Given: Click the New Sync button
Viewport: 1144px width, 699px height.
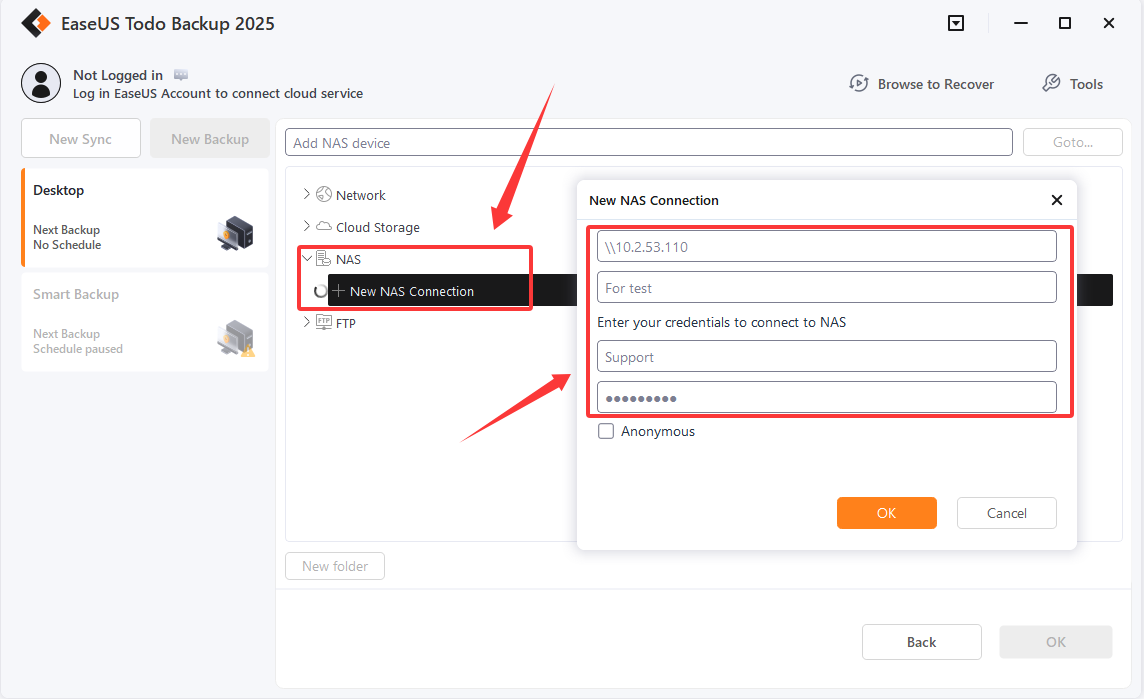Looking at the screenshot, I should point(80,139).
